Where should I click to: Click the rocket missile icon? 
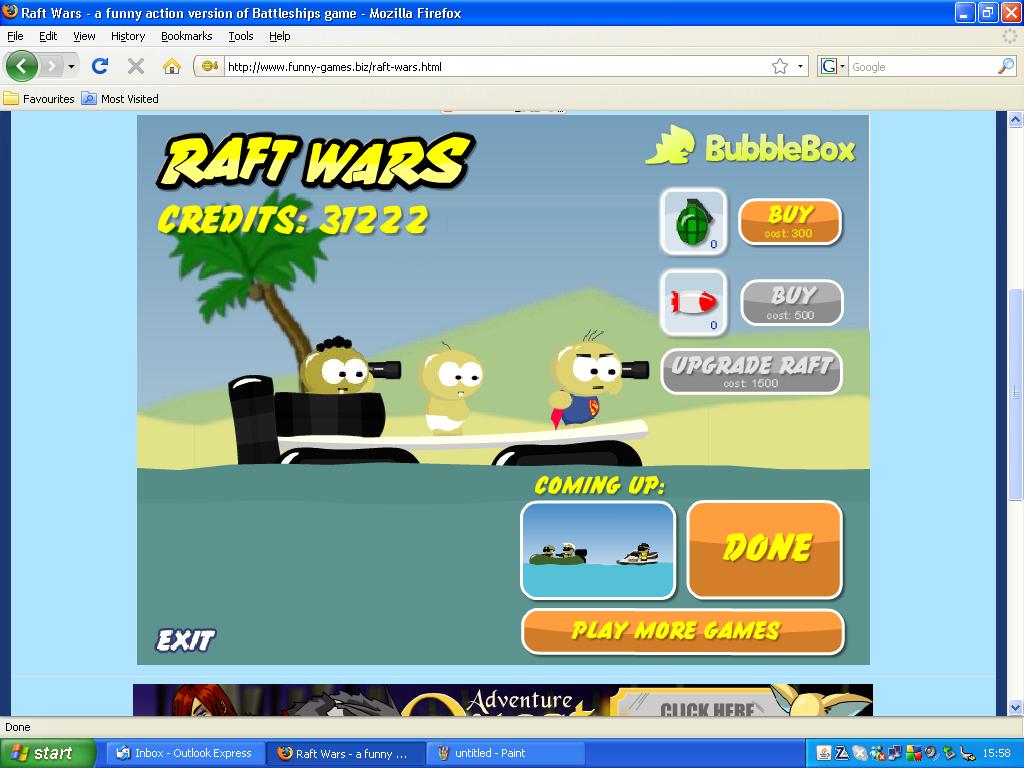[693, 302]
